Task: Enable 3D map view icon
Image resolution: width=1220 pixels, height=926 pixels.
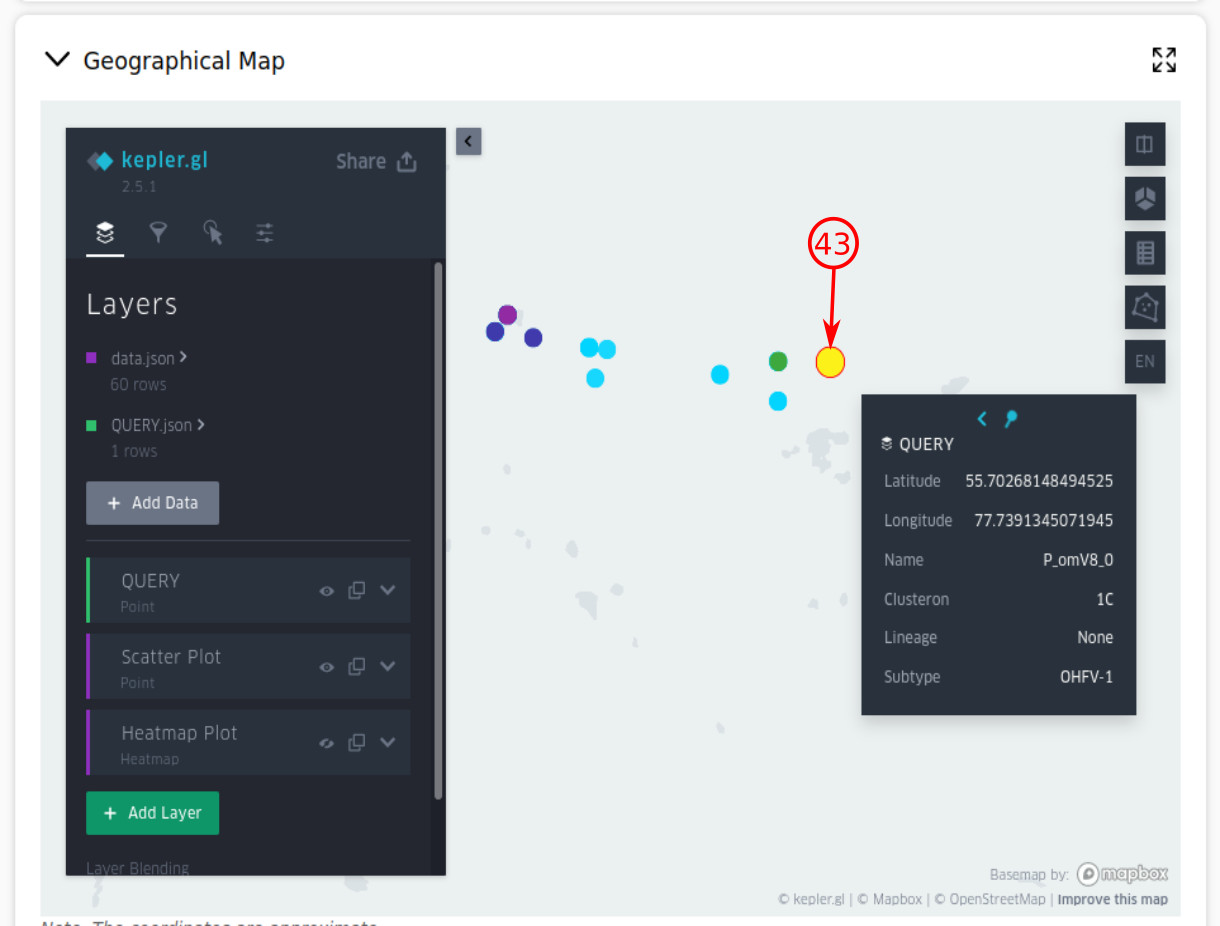Action: pos(1144,199)
